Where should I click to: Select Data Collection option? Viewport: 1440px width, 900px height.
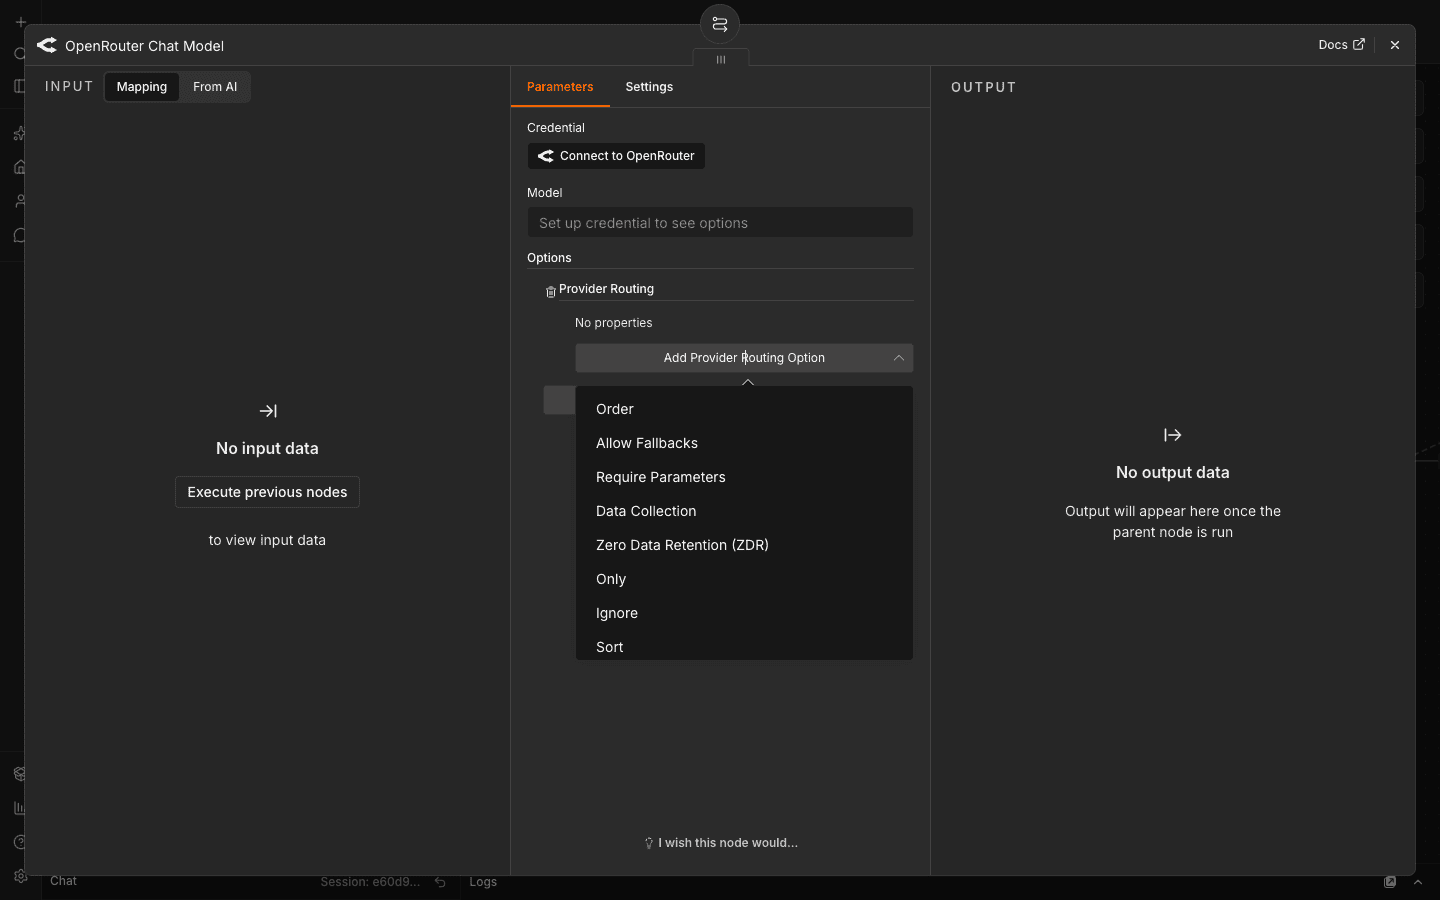coord(744,511)
